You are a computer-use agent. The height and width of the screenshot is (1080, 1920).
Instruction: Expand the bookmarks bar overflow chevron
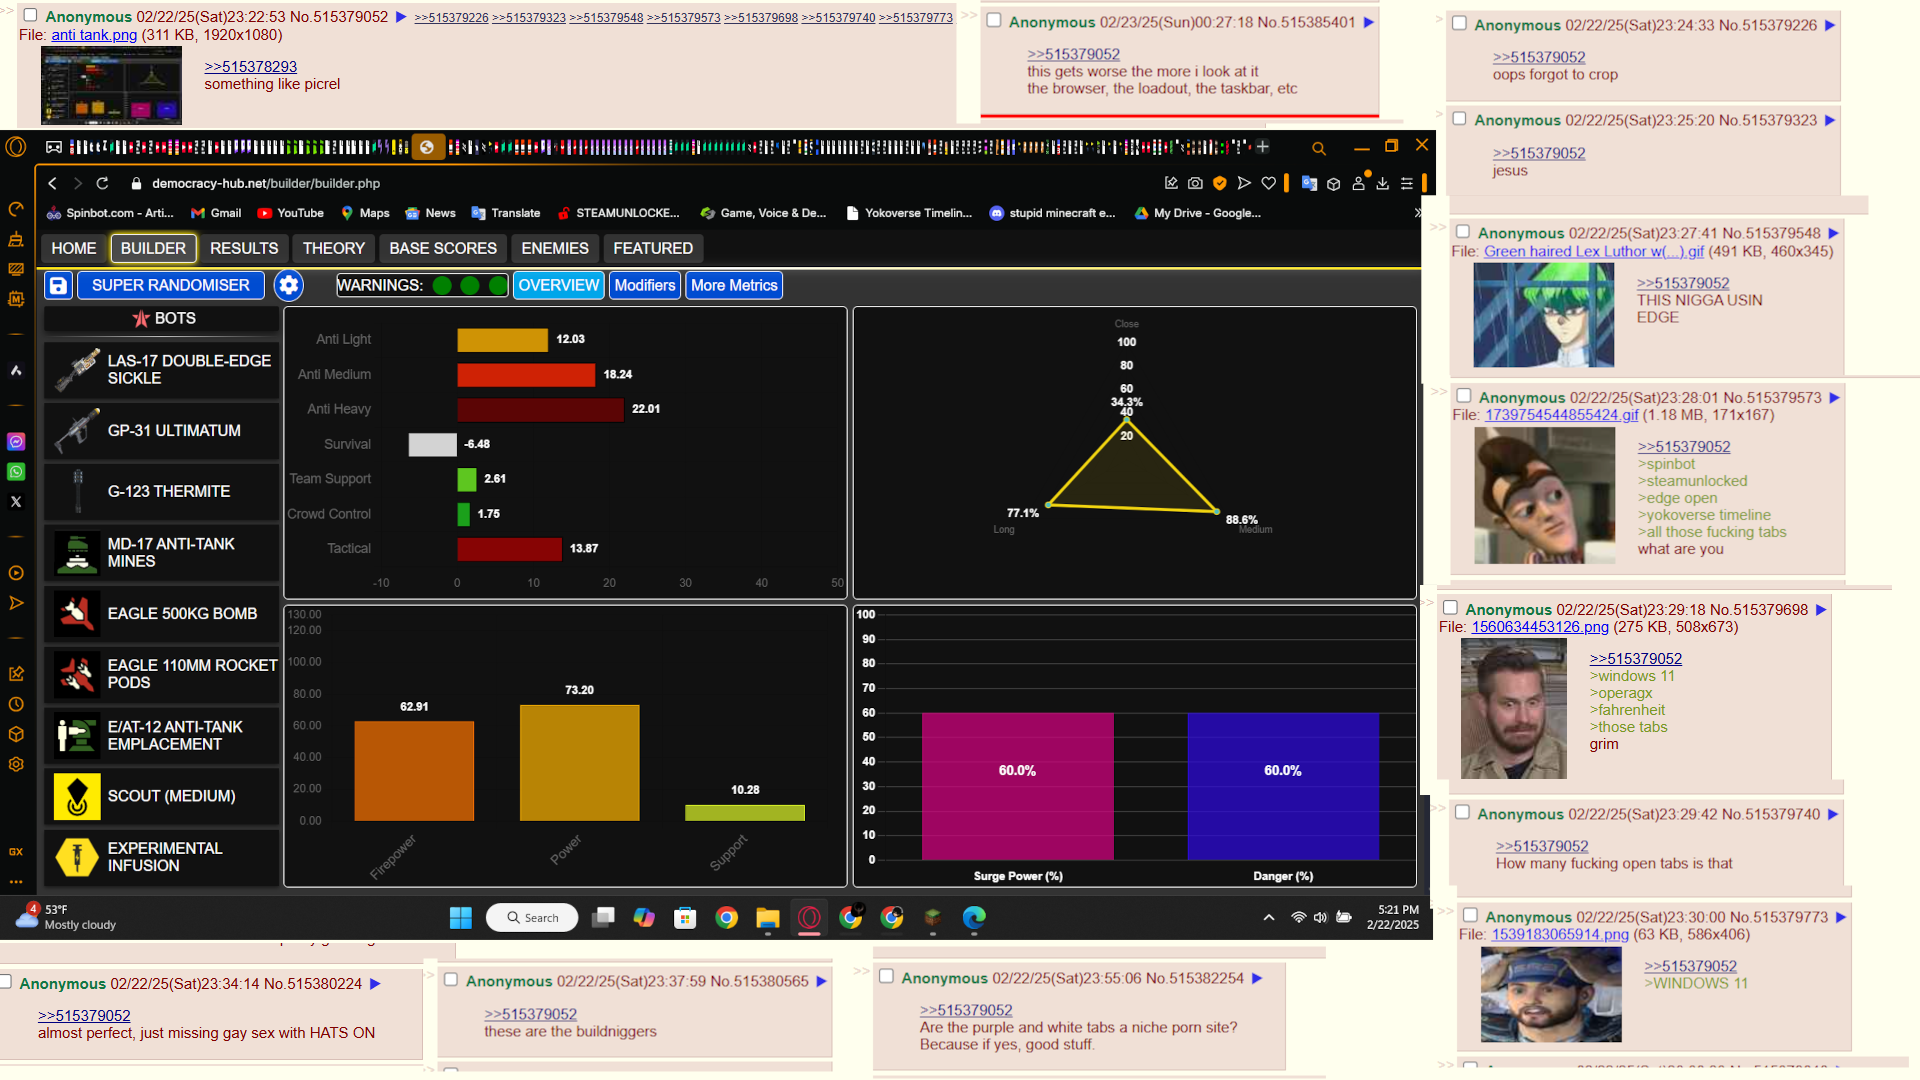click(x=1417, y=213)
